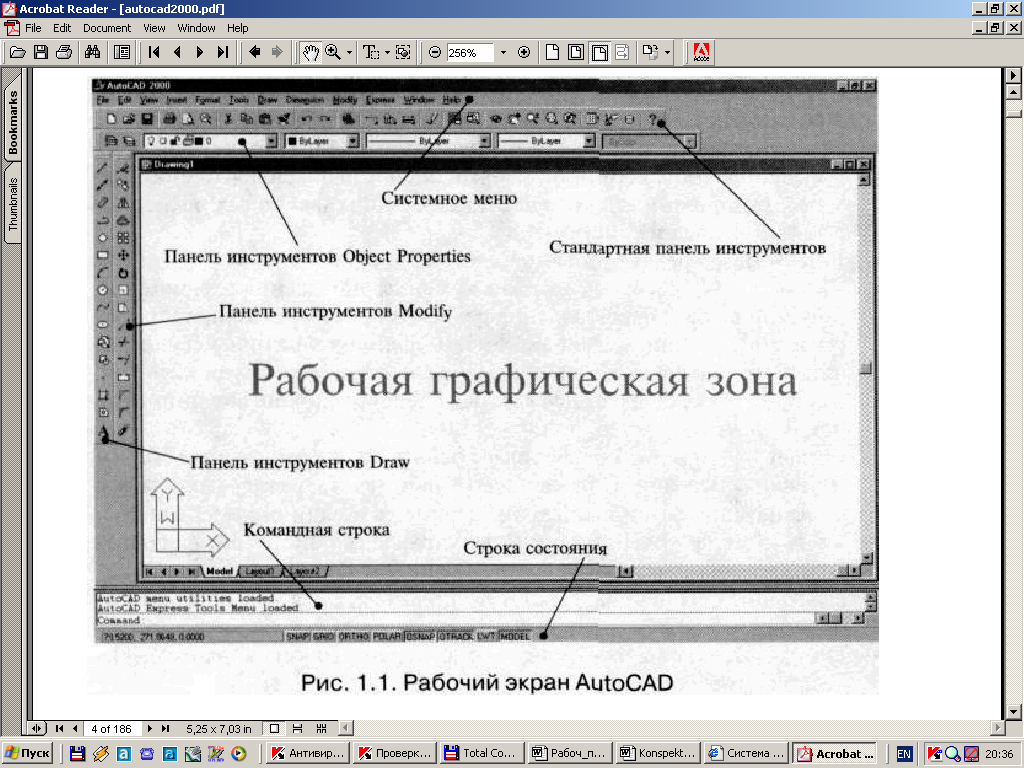Toggle navigation pane button in status bar

coord(37,729)
